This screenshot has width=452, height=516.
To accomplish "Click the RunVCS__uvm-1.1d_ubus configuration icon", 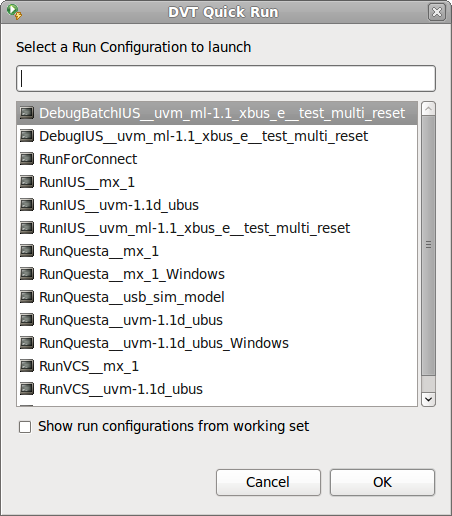I will 27,389.
